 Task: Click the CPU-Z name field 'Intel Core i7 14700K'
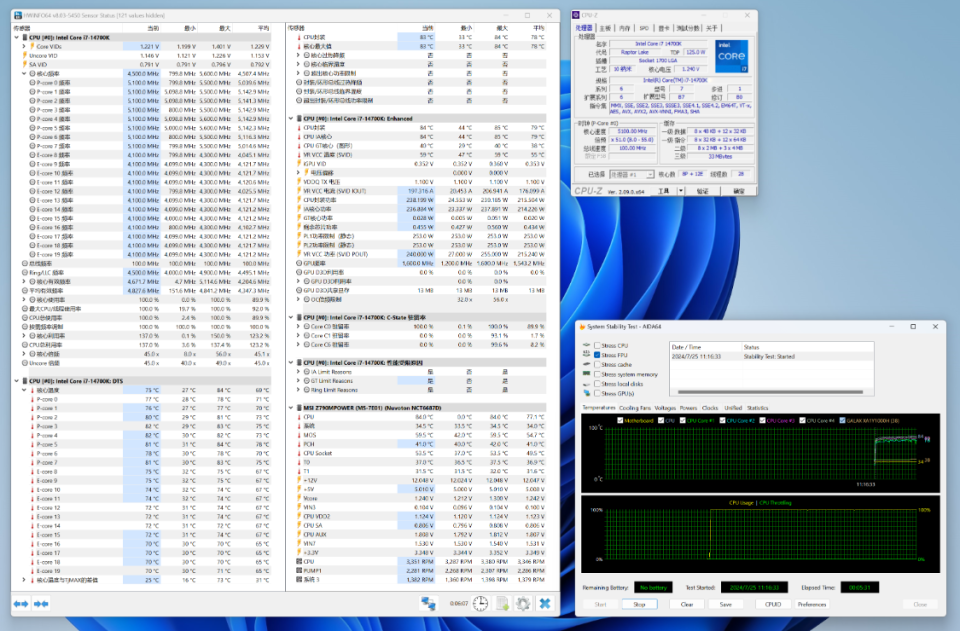[658, 43]
